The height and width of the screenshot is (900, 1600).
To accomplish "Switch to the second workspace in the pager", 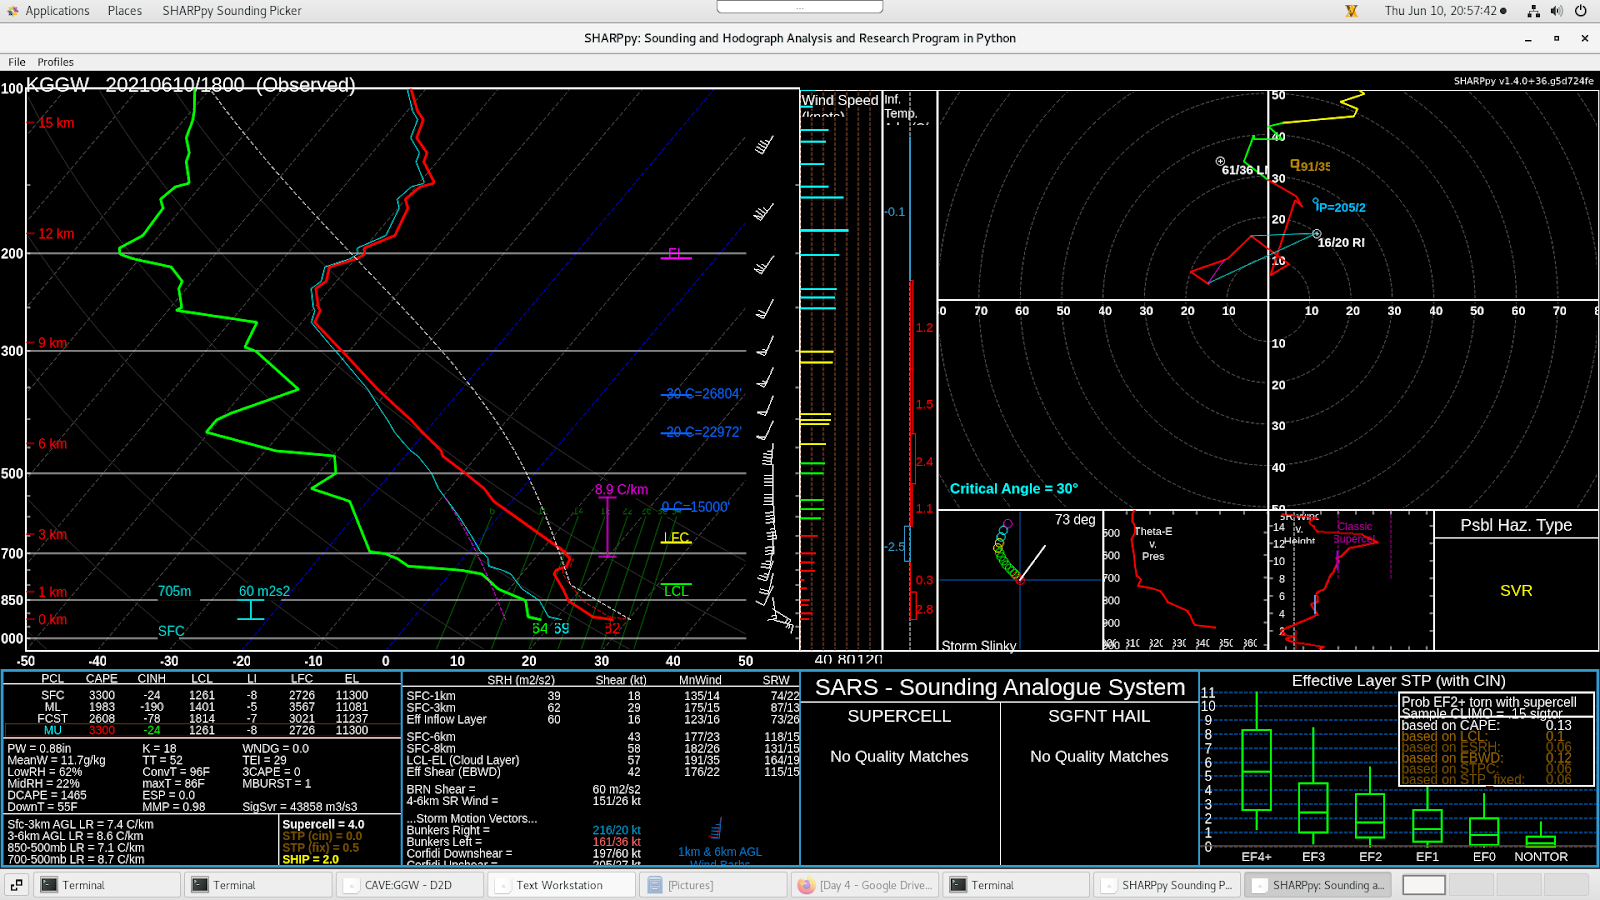I will click(x=1470, y=885).
